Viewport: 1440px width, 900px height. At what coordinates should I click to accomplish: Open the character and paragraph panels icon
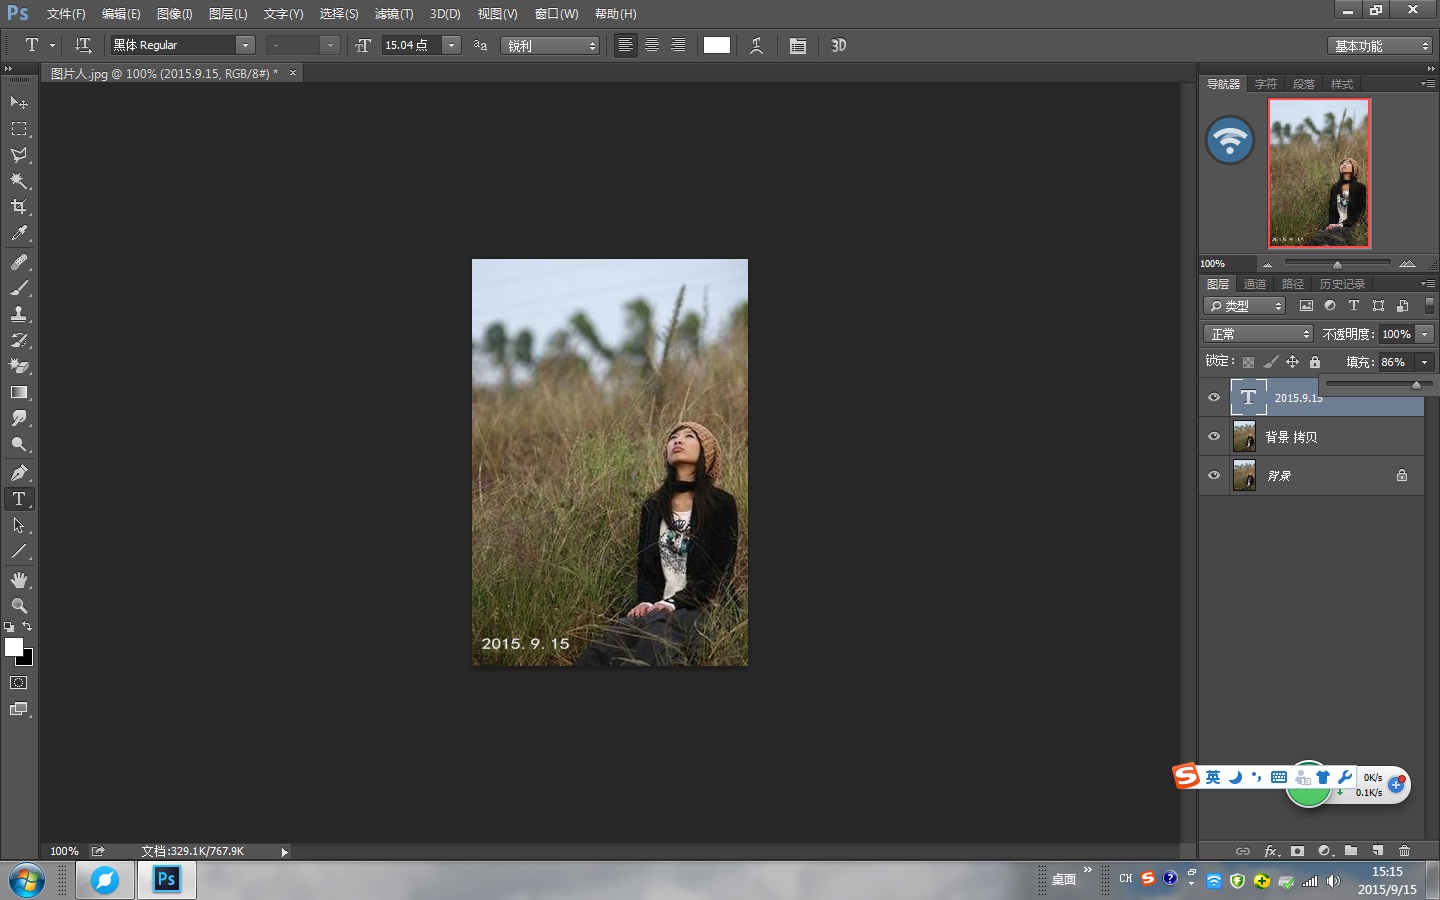pyautogui.click(x=798, y=45)
